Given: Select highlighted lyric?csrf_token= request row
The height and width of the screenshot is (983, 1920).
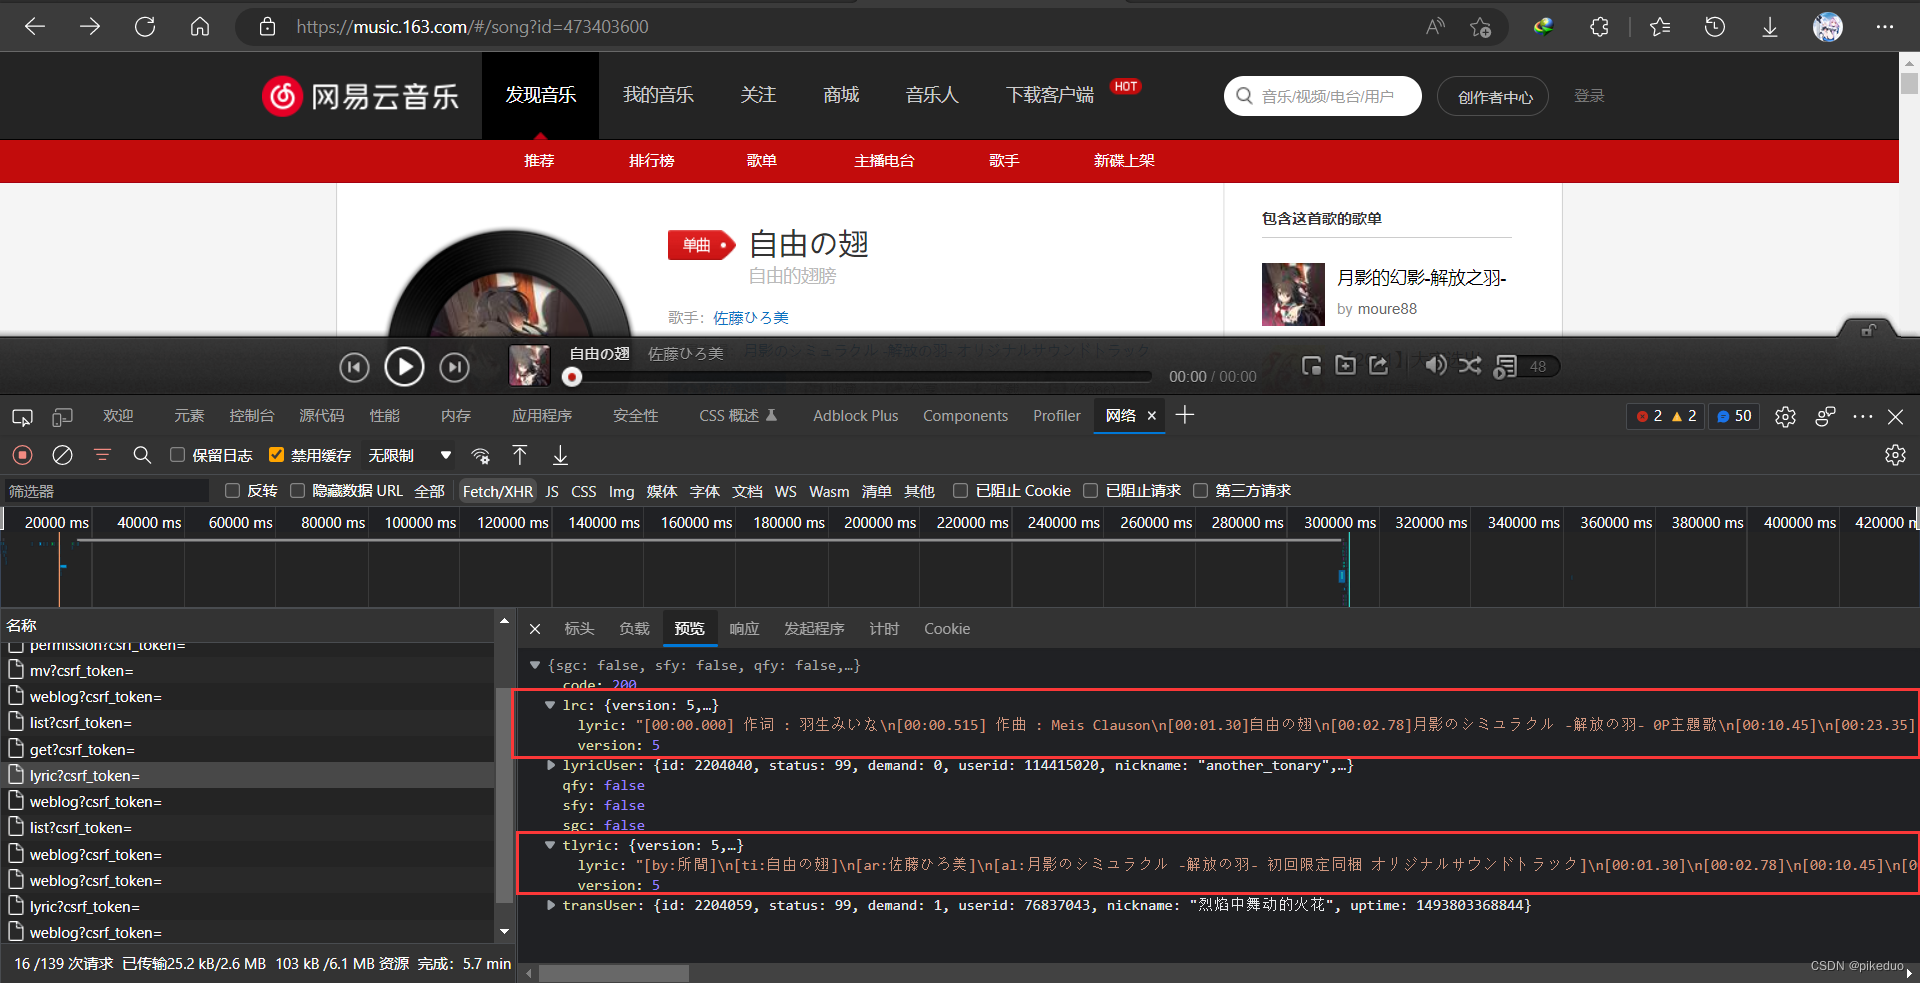Looking at the screenshot, I should pyautogui.click(x=247, y=775).
